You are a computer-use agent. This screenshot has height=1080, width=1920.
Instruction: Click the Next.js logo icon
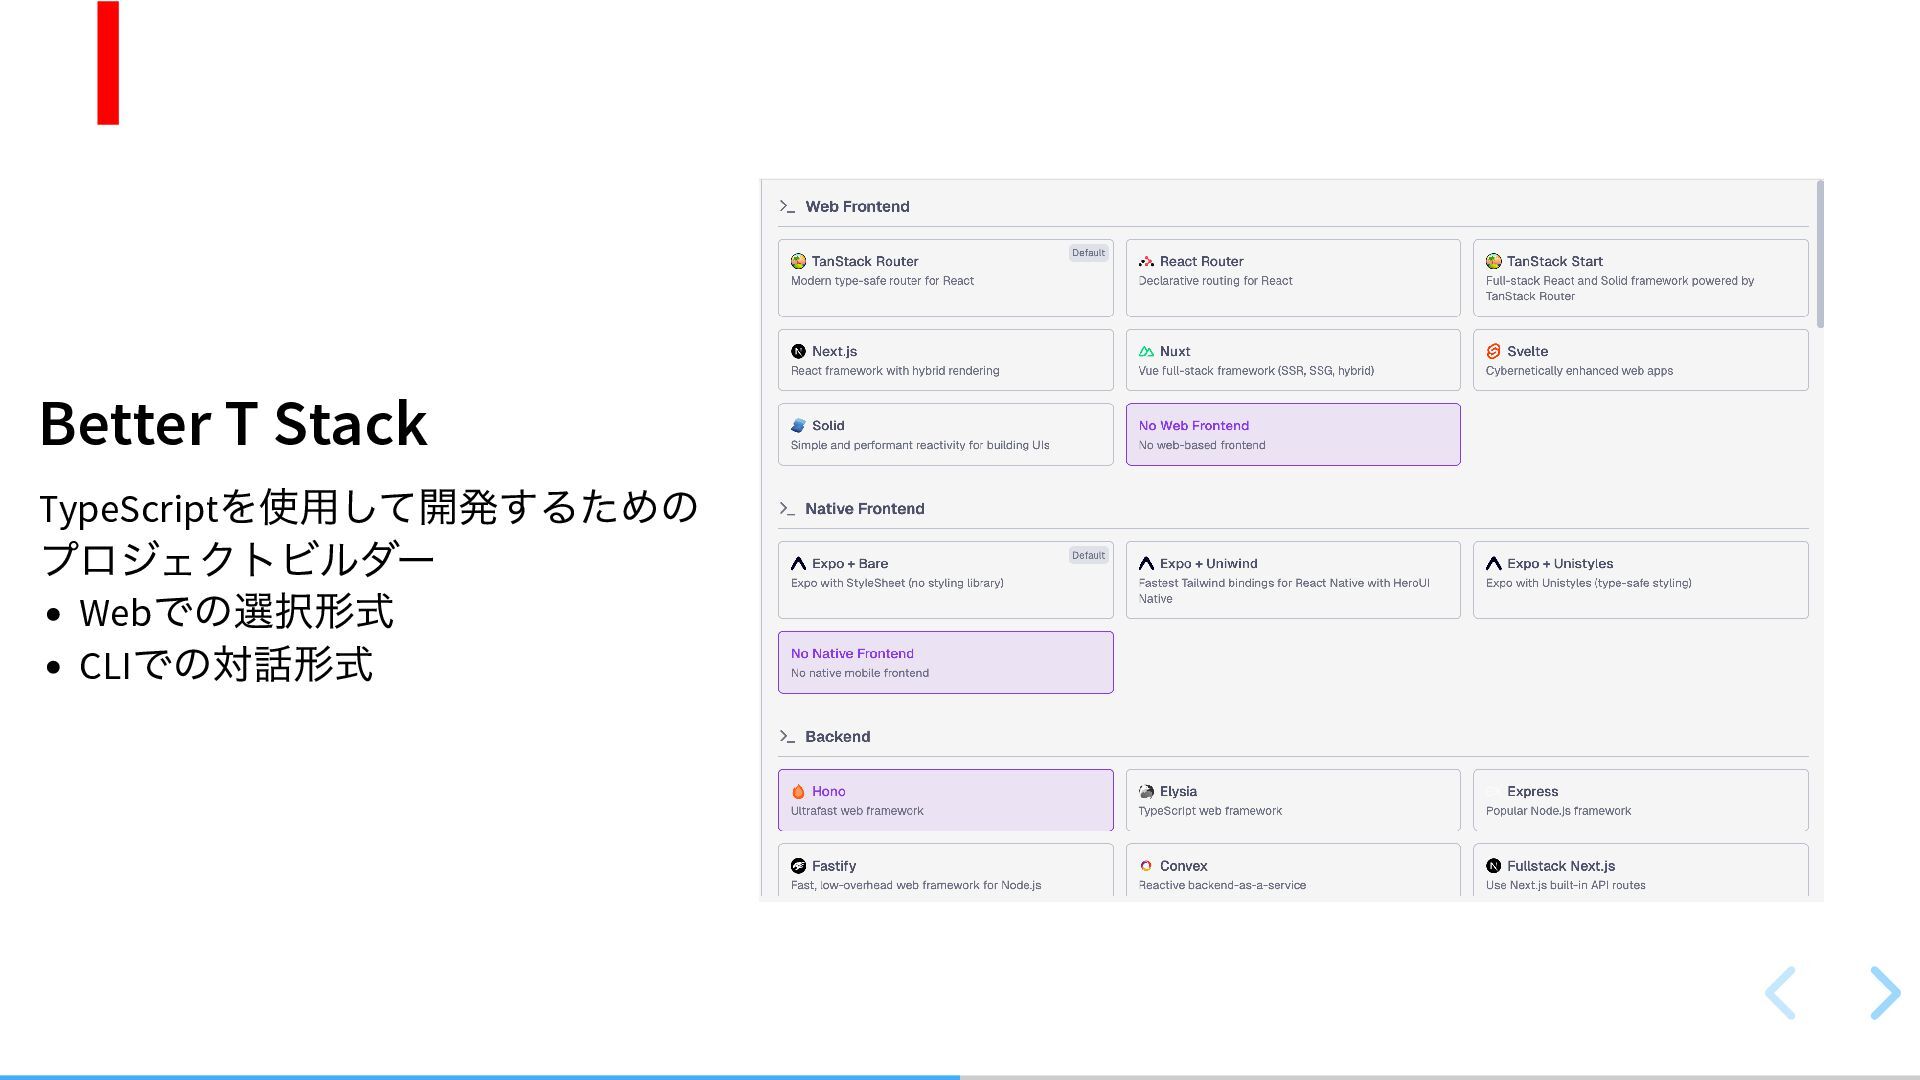(x=798, y=351)
